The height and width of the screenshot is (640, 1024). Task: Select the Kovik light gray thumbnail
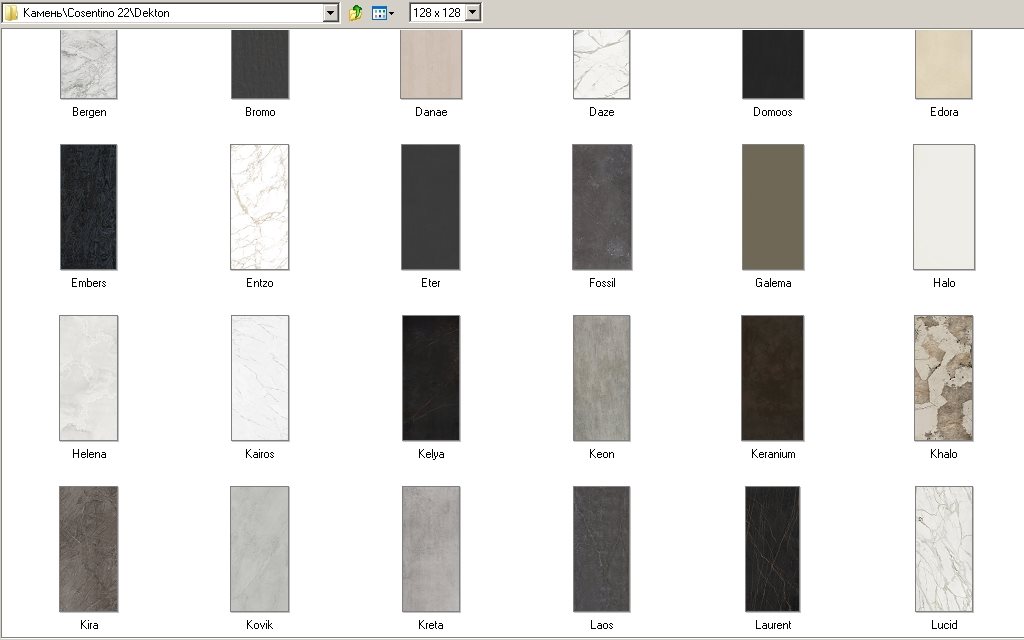click(259, 549)
